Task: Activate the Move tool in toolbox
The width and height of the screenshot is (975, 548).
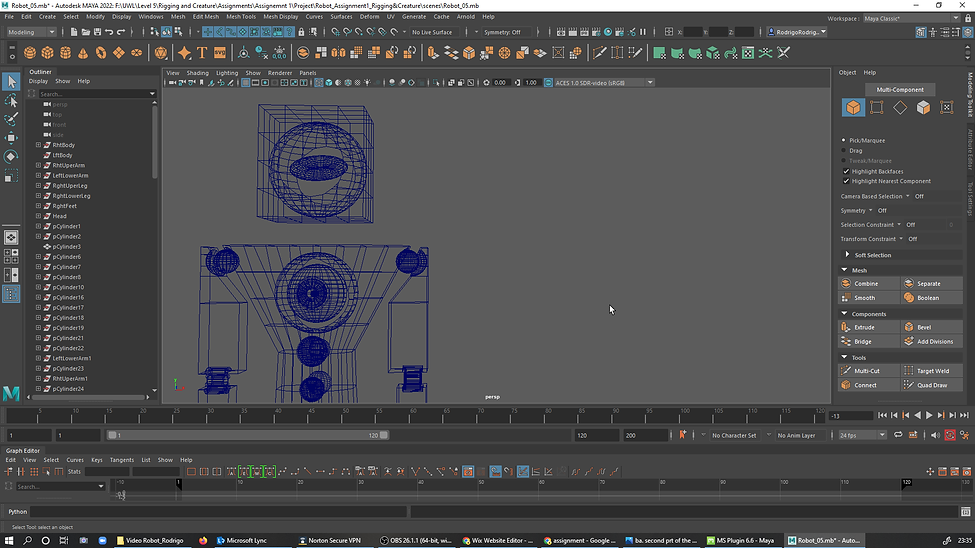Action: click(x=11, y=137)
